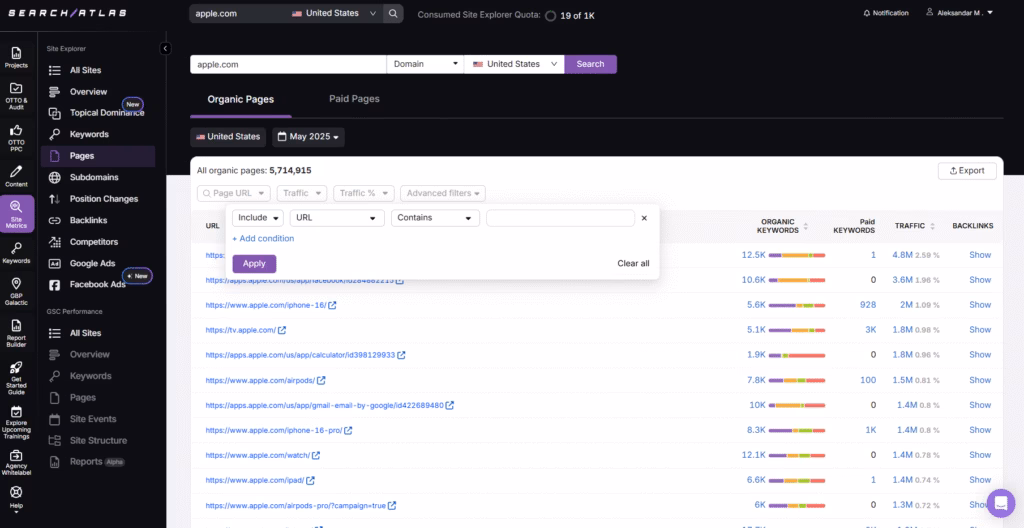Screen dimensions: 1024x528
Task: Expand the Include condition dropdown
Action: (258, 218)
